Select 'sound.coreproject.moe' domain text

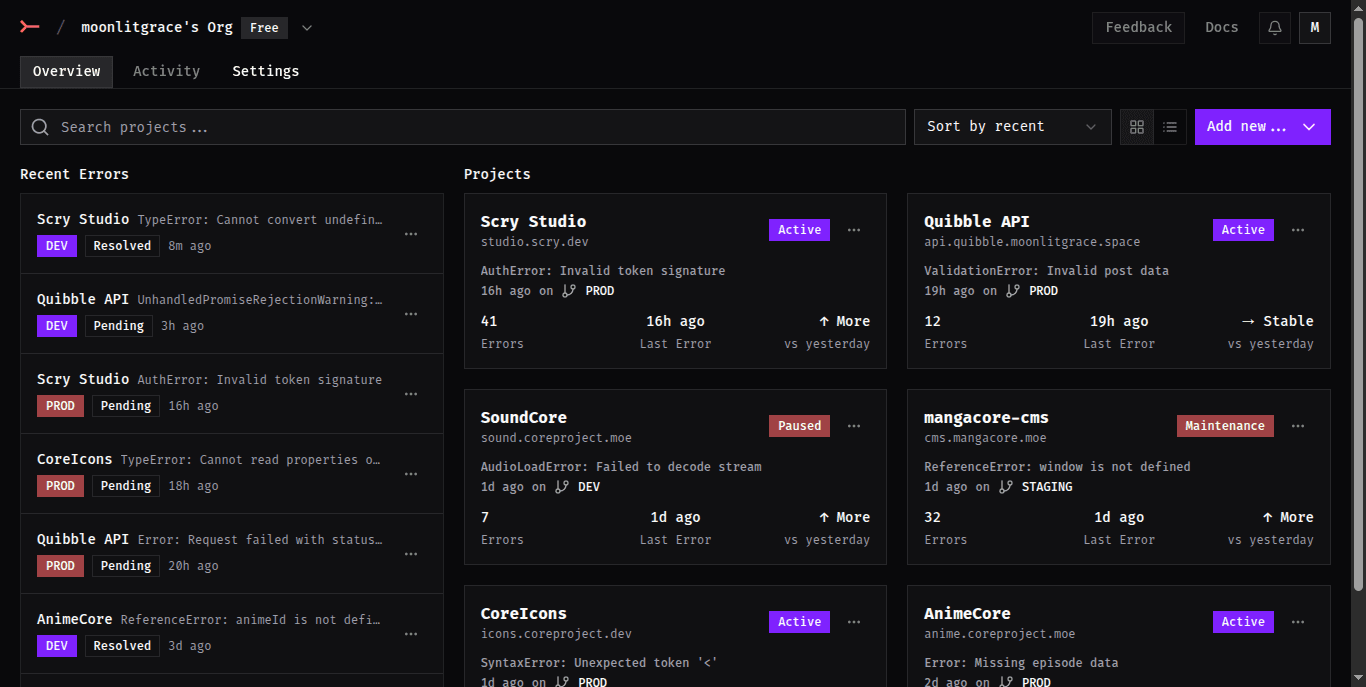point(556,438)
